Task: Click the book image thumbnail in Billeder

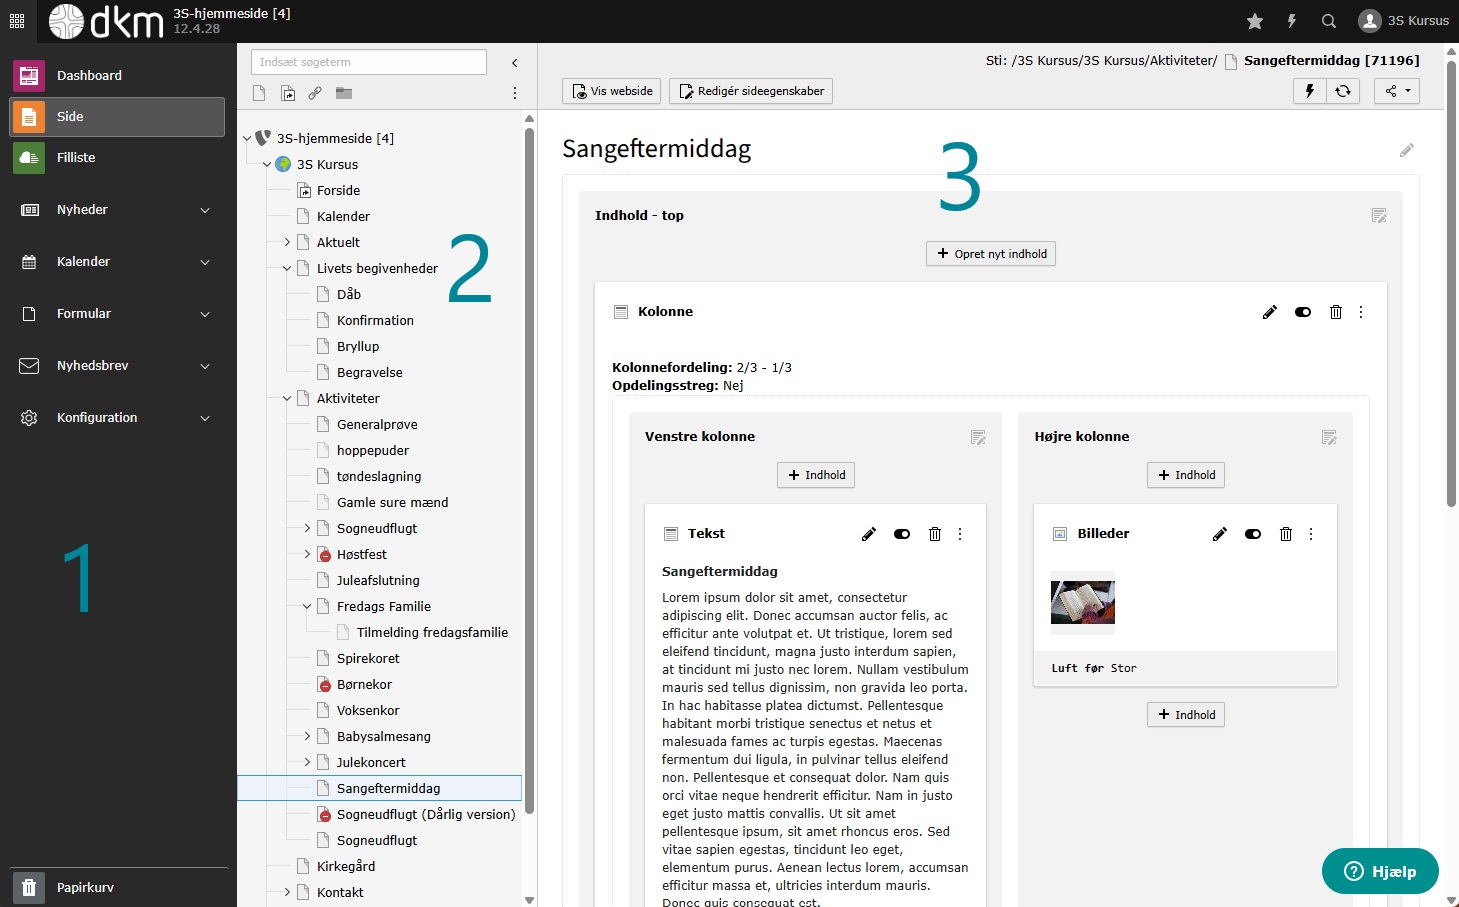Action: (x=1083, y=603)
